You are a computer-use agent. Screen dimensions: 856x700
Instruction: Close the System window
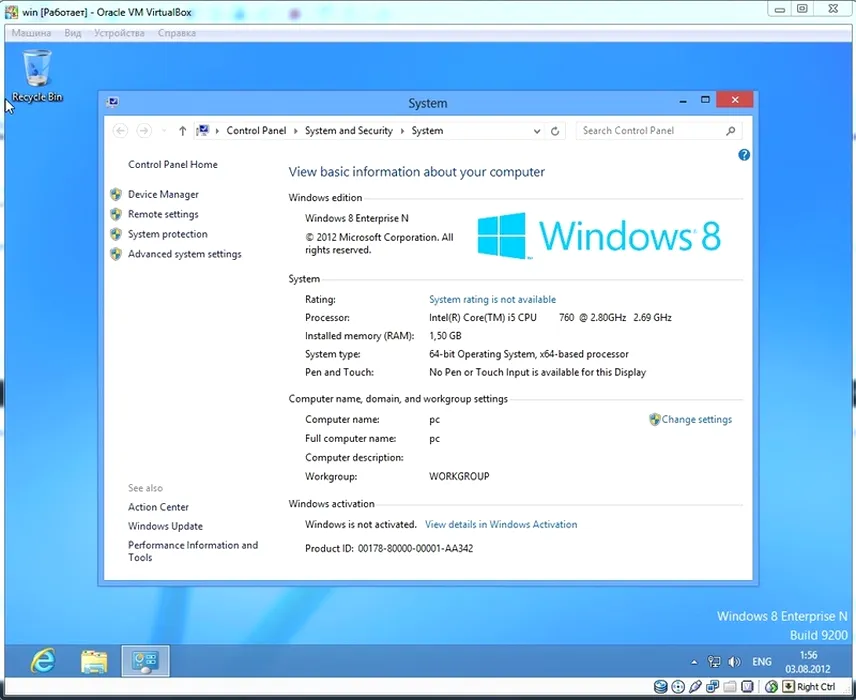pos(735,99)
